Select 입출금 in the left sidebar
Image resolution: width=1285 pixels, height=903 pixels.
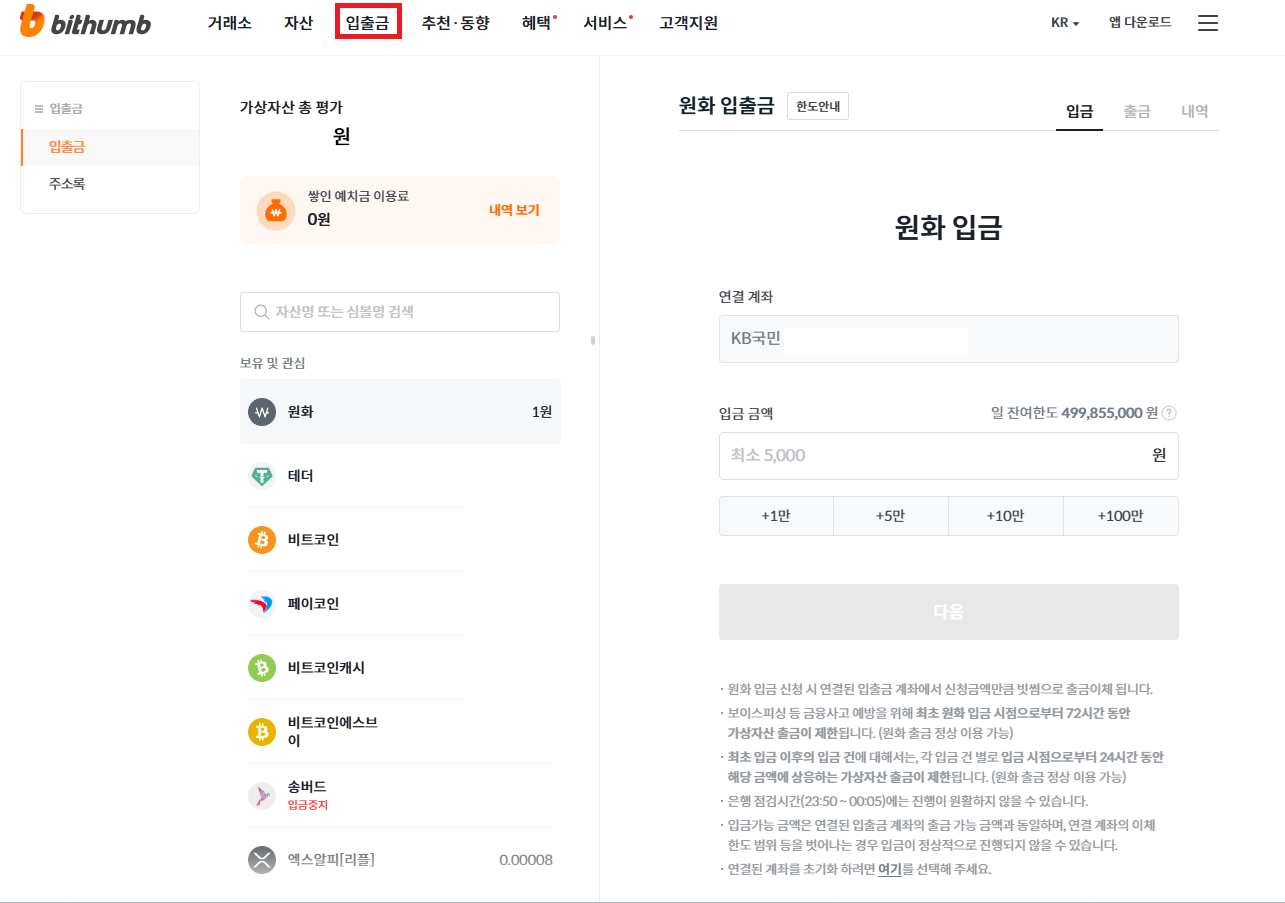tap(110, 147)
